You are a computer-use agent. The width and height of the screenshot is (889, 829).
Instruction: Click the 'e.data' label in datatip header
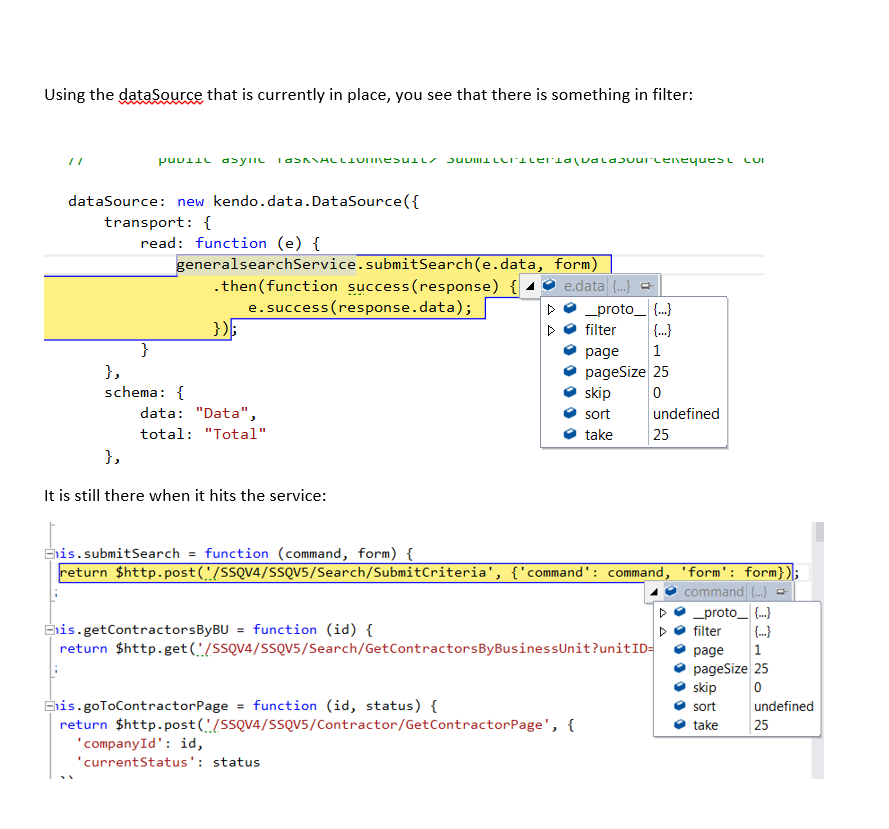pos(584,286)
